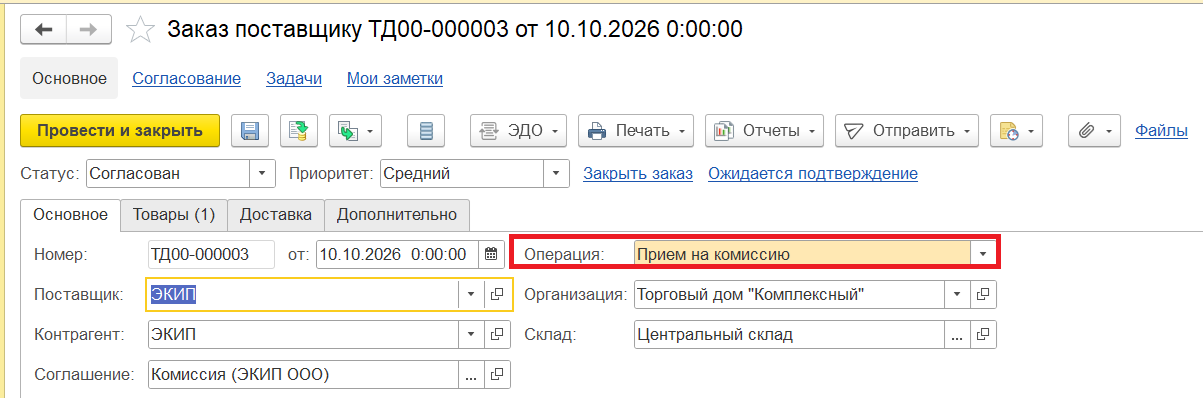Open the Печать print menu
The height and width of the screenshot is (398, 1203).
click(x=636, y=130)
